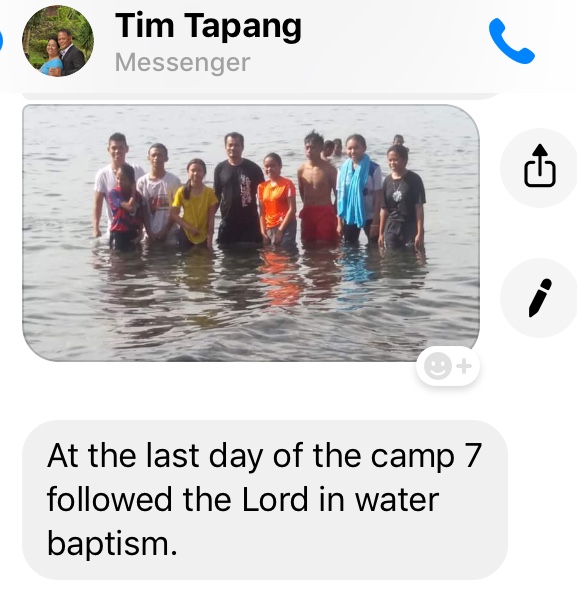Tap the blue back arrow at left edge
The width and height of the screenshot is (577, 591).
pos(1,41)
